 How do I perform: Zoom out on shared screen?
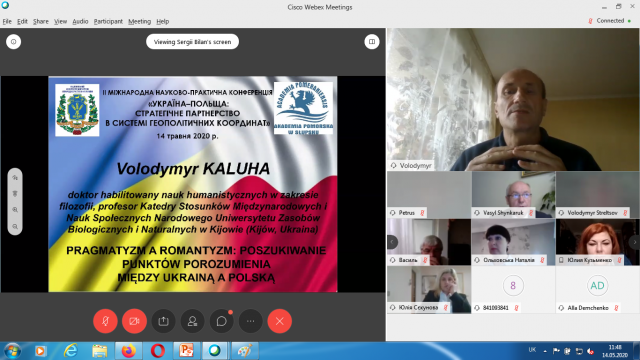tap(15, 227)
